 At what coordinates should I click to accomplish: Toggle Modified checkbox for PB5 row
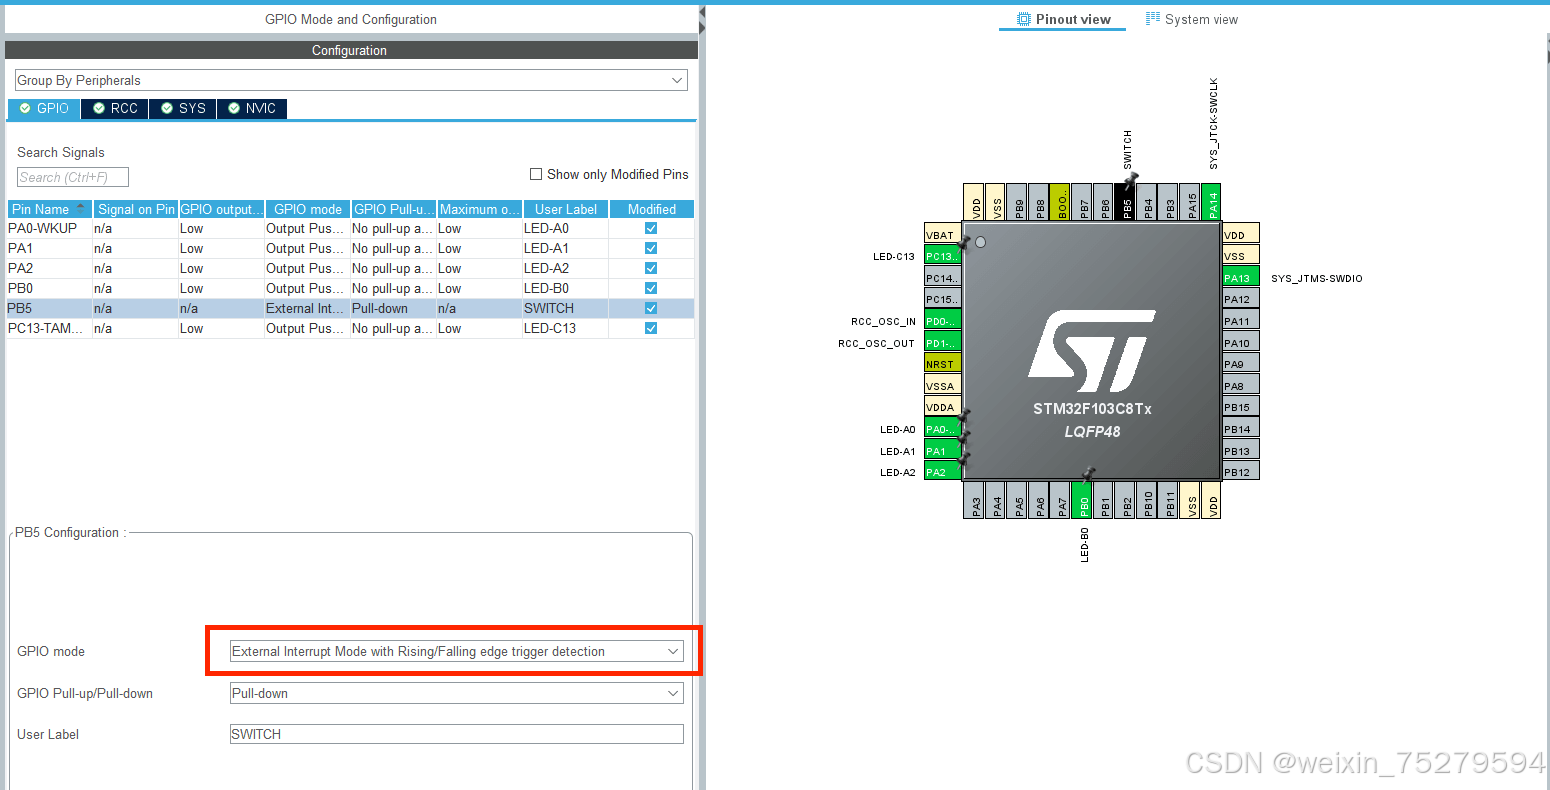651,308
